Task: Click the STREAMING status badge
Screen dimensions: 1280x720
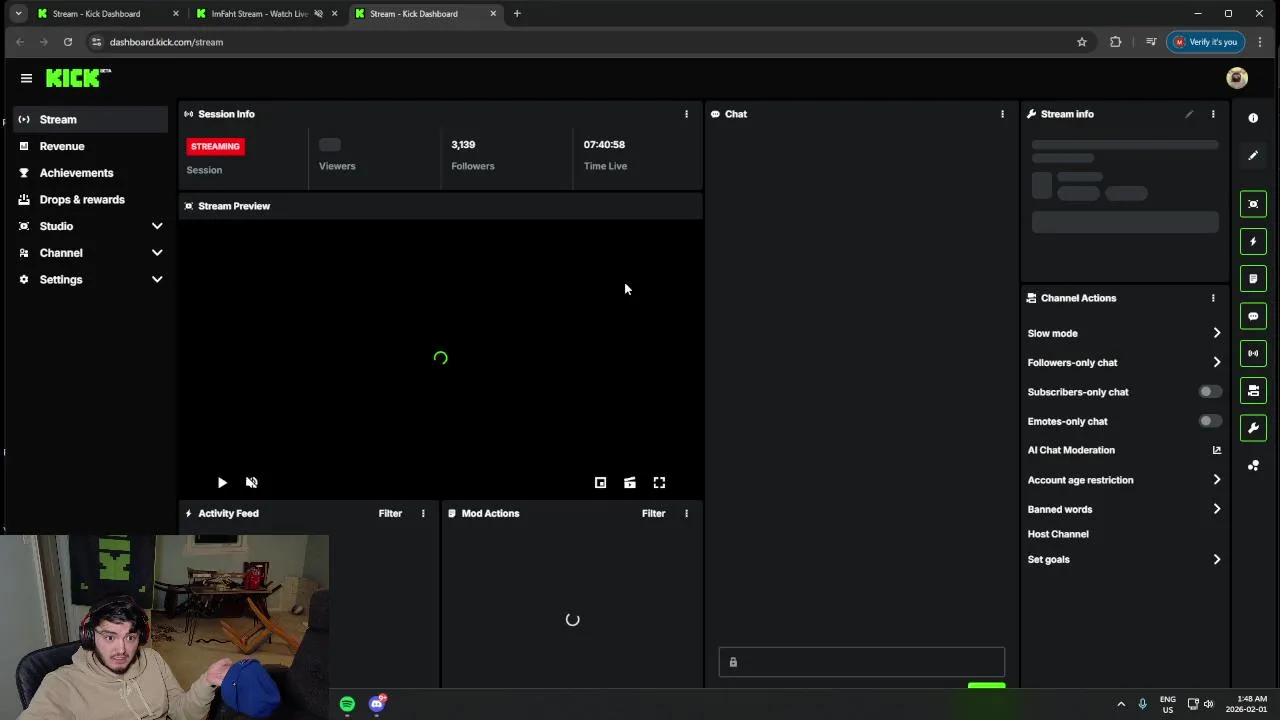Action: tap(215, 146)
